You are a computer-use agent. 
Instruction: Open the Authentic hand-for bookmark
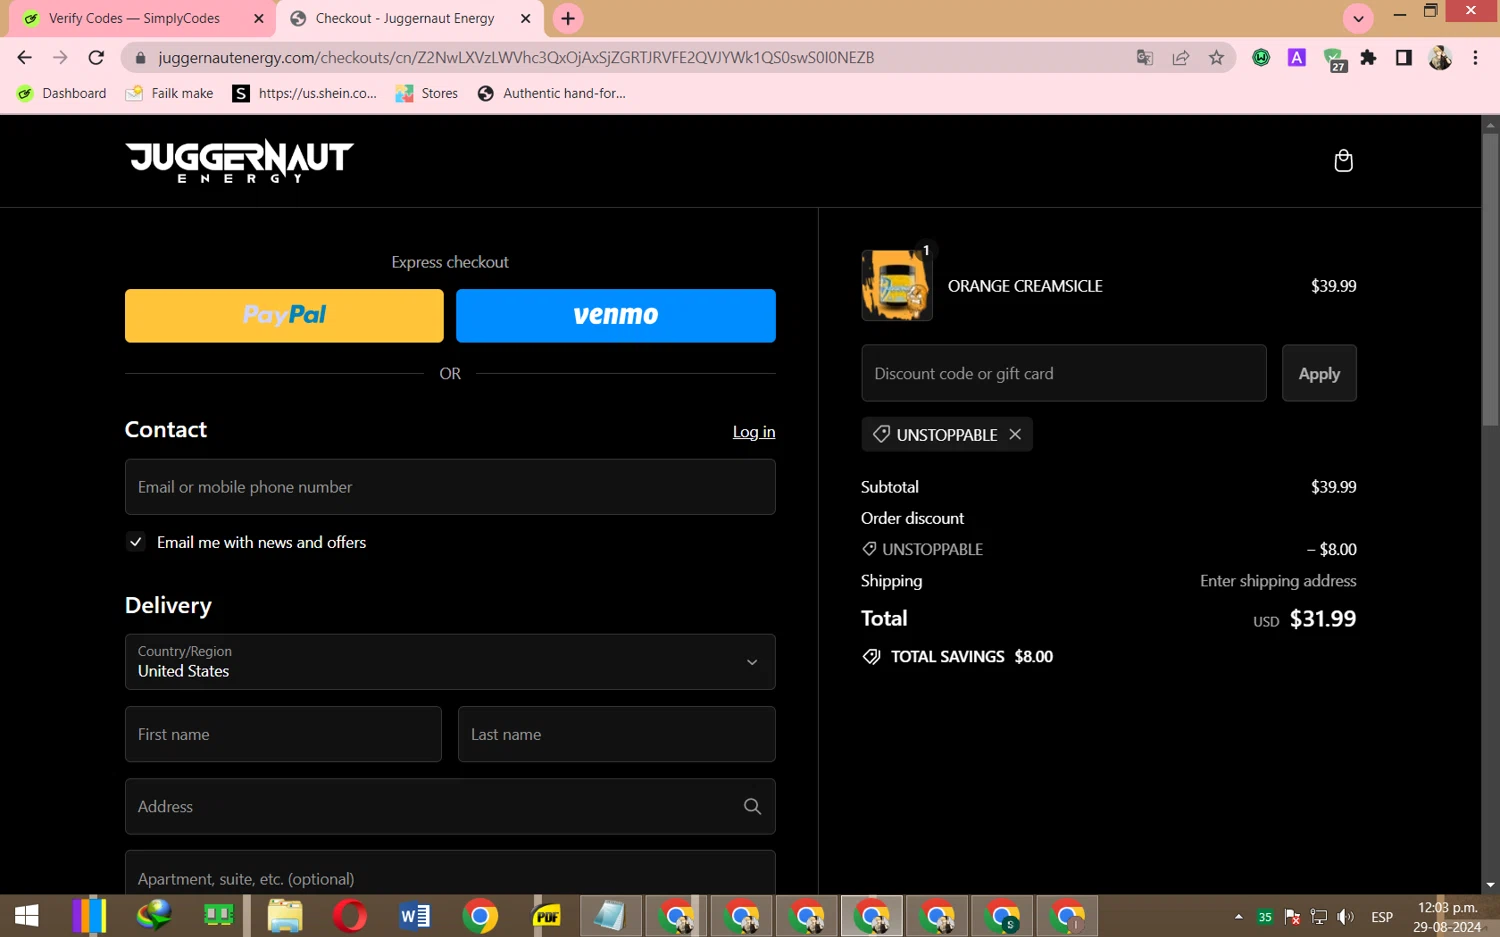pyautogui.click(x=552, y=93)
